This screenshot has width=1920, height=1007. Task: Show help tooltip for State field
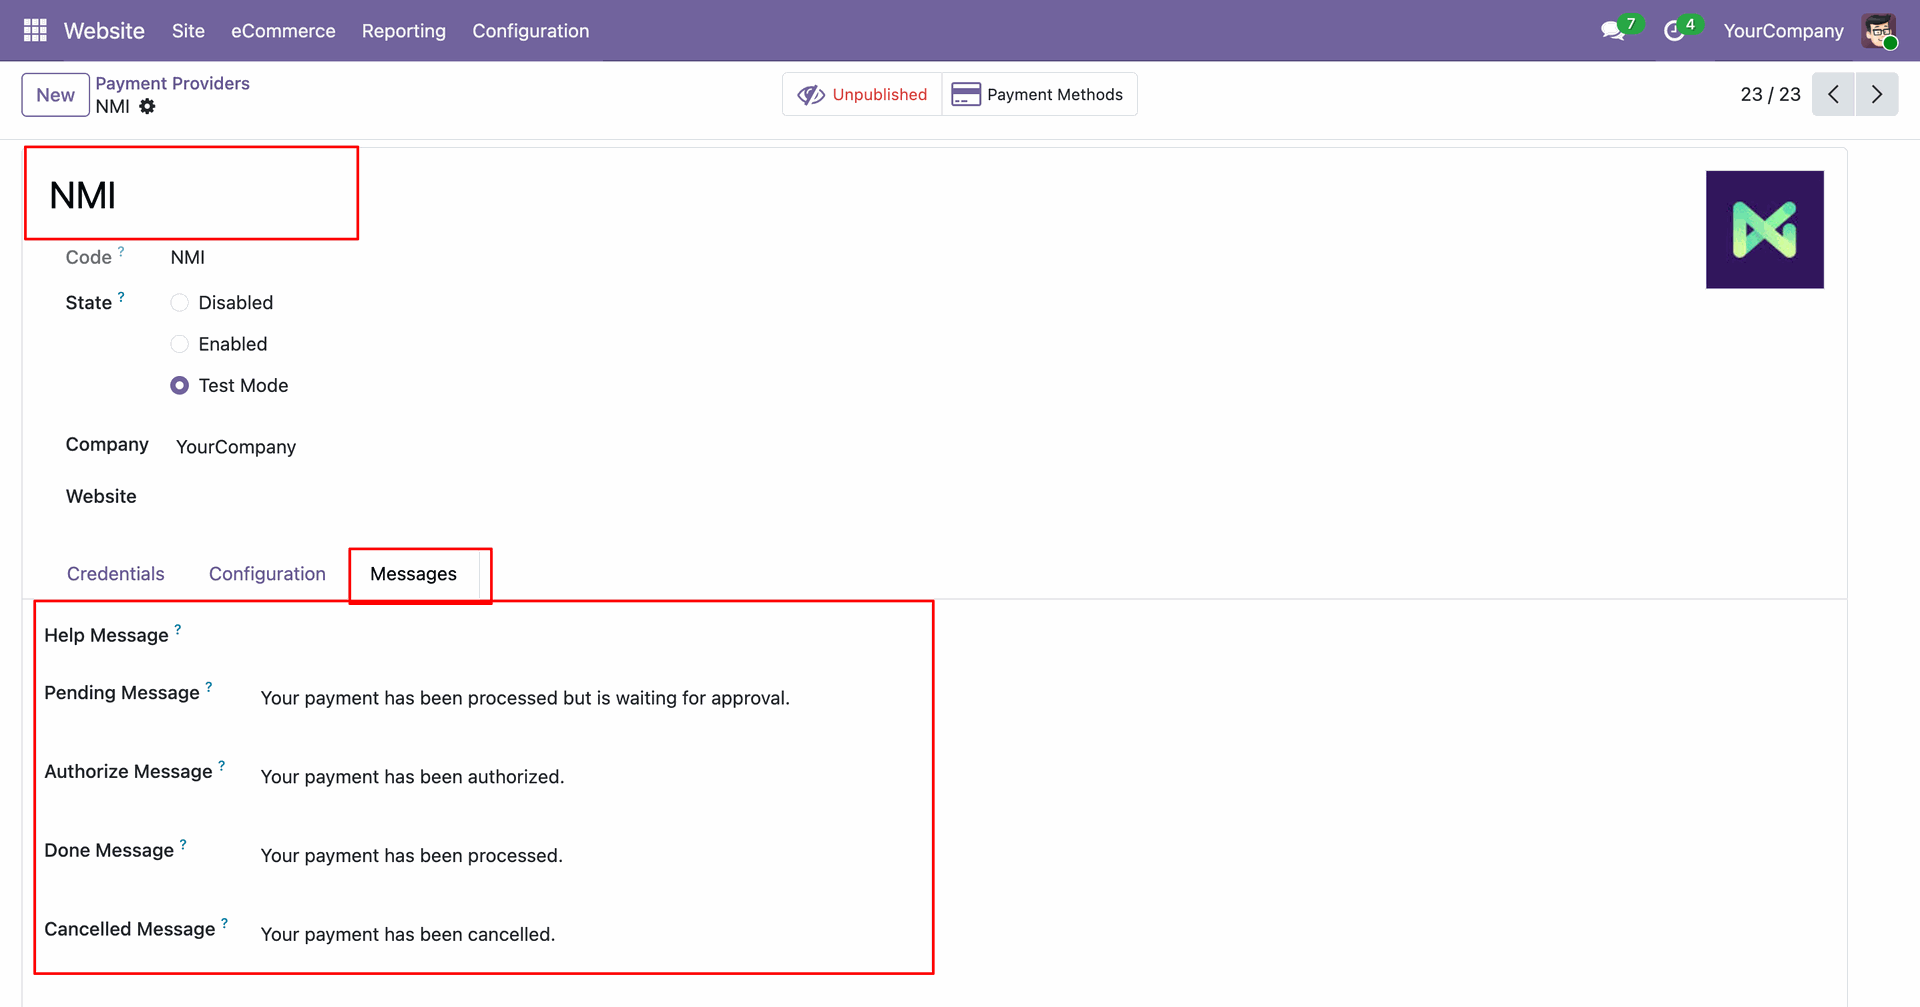pyautogui.click(x=121, y=297)
